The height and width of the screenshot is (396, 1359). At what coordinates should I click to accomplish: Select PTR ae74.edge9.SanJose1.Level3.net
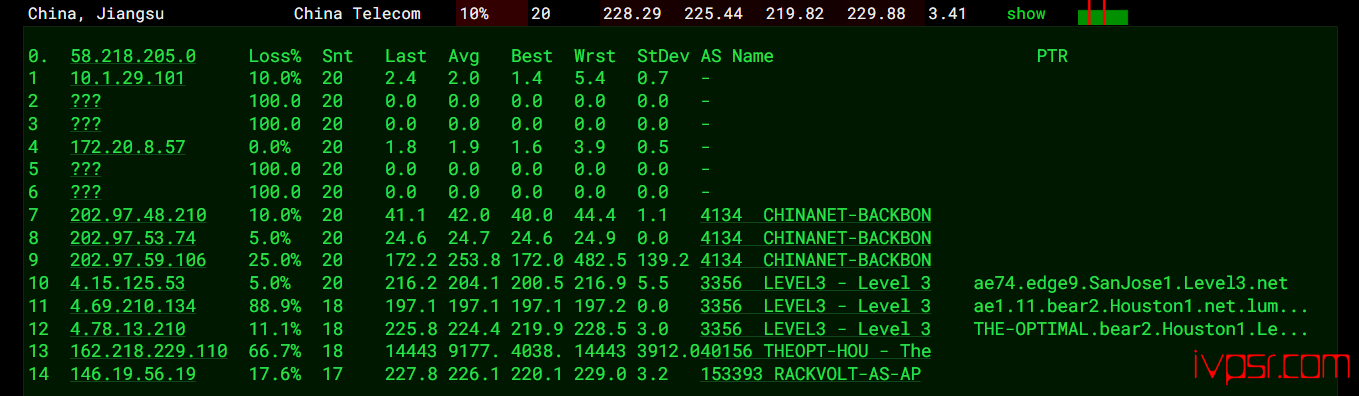tap(1131, 283)
